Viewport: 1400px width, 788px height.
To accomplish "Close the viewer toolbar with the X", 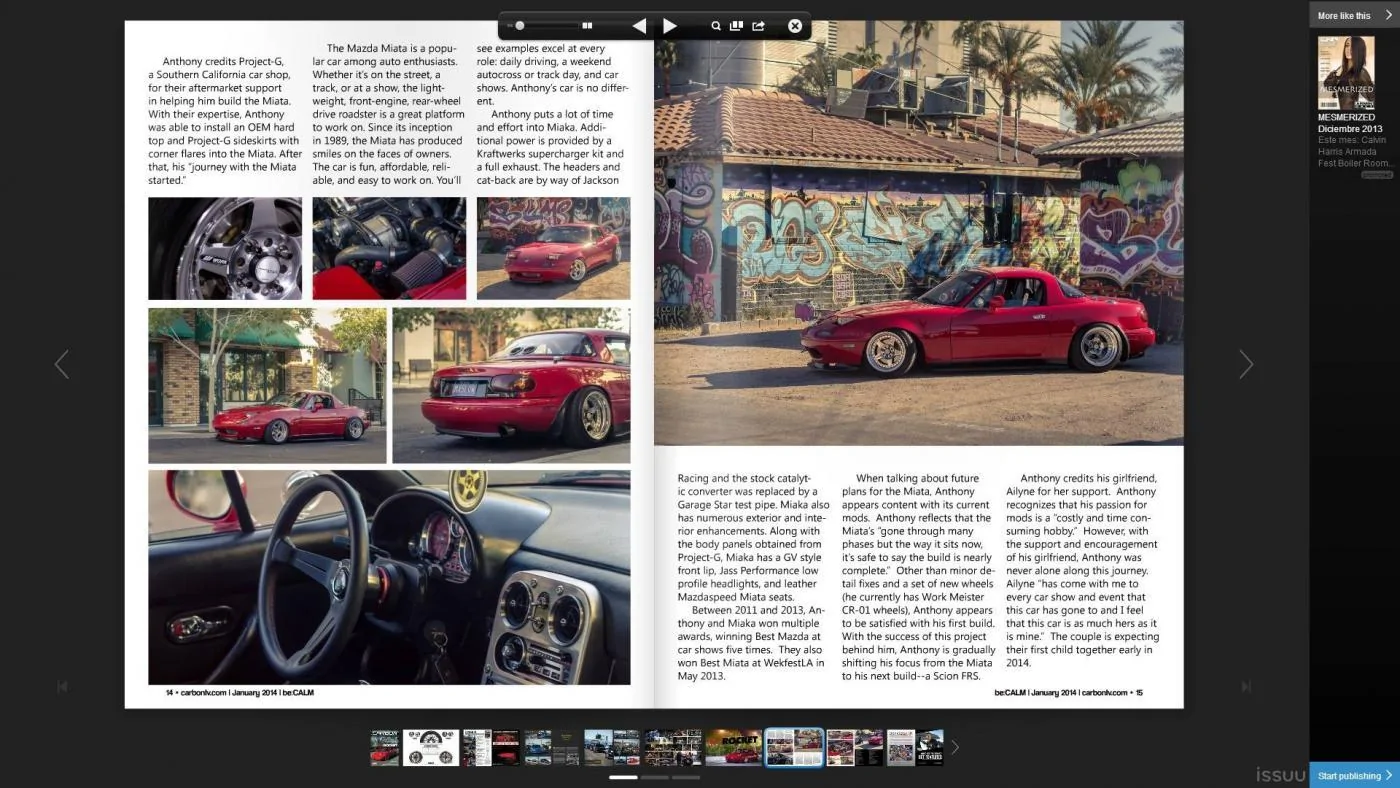I will point(795,26).
